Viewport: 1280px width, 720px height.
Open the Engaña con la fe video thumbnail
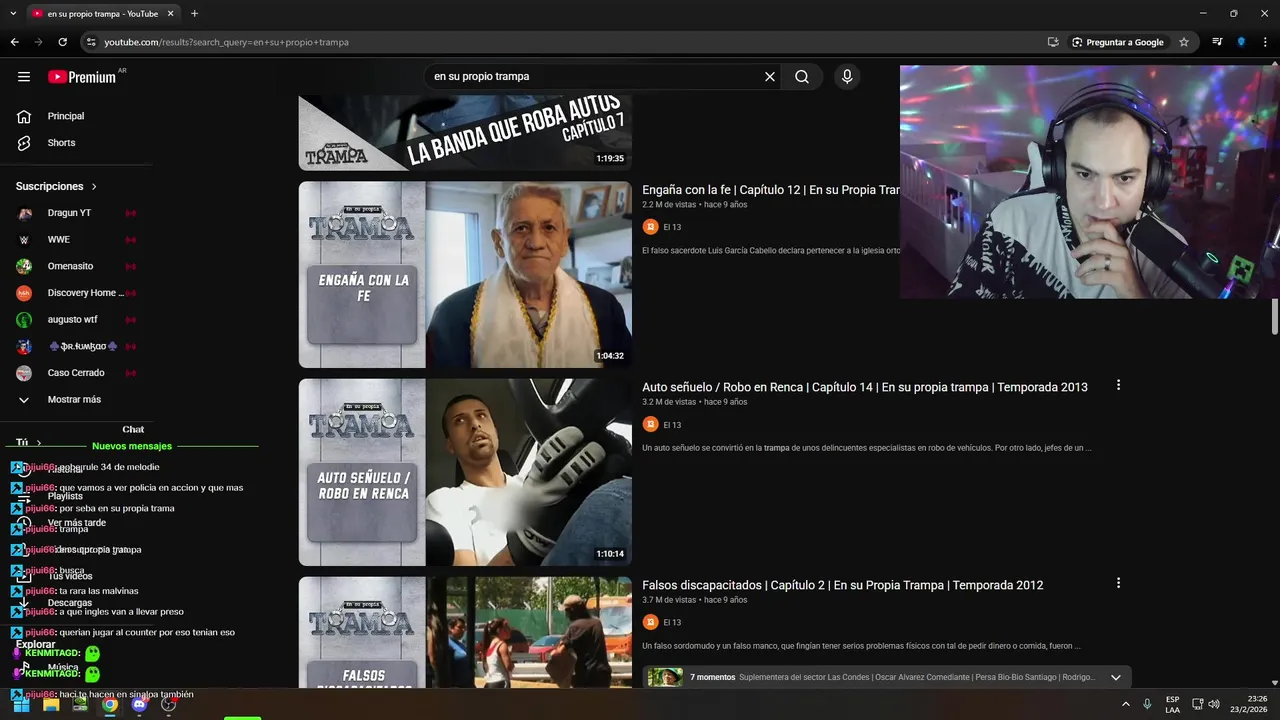(465, 274)
